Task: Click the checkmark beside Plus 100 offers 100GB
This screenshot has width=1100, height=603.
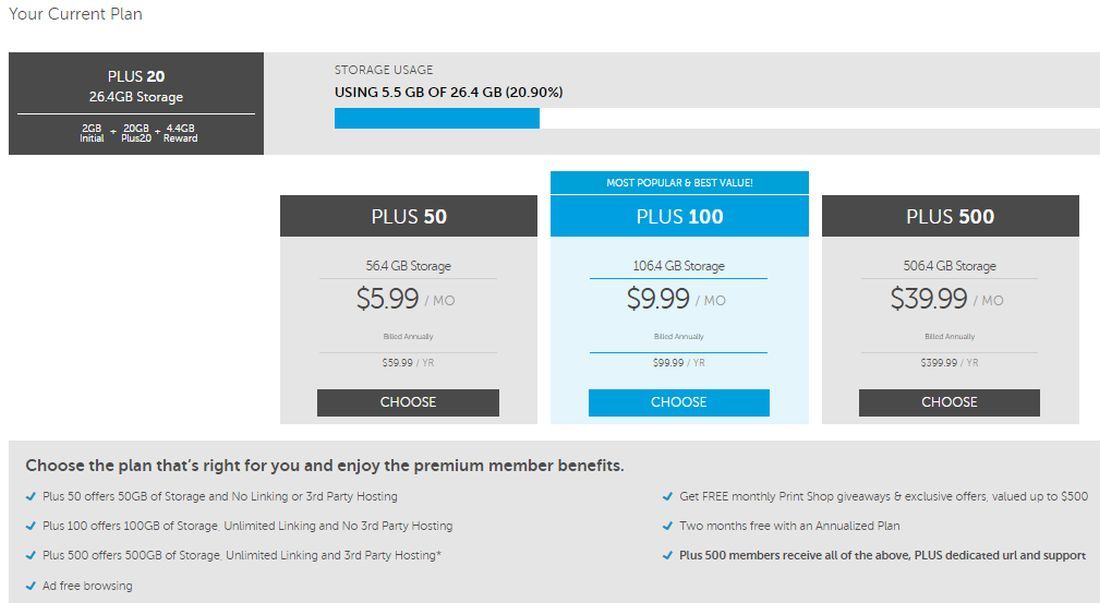Action: coord(31,526)
